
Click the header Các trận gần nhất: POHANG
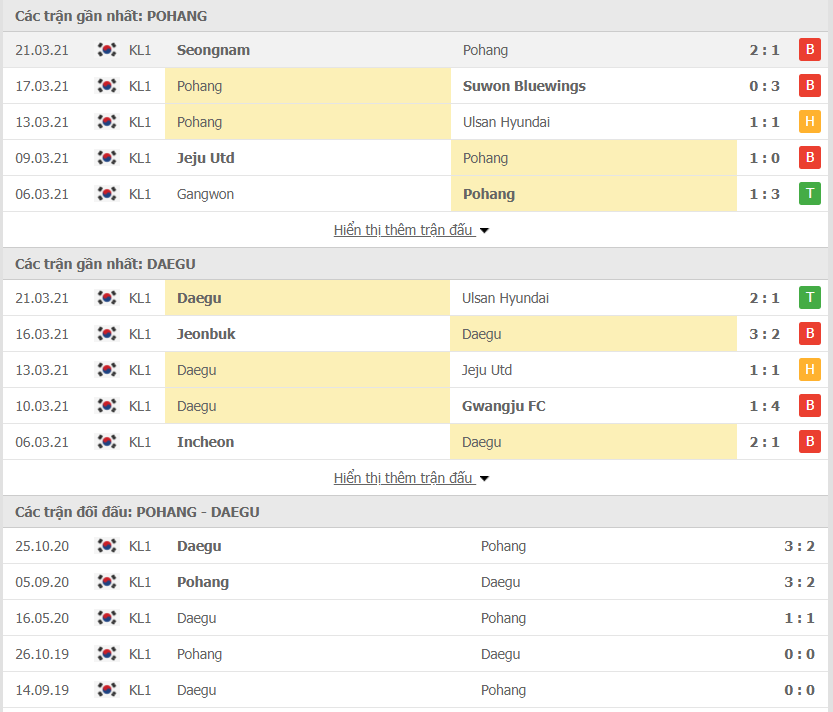point(111,16)
